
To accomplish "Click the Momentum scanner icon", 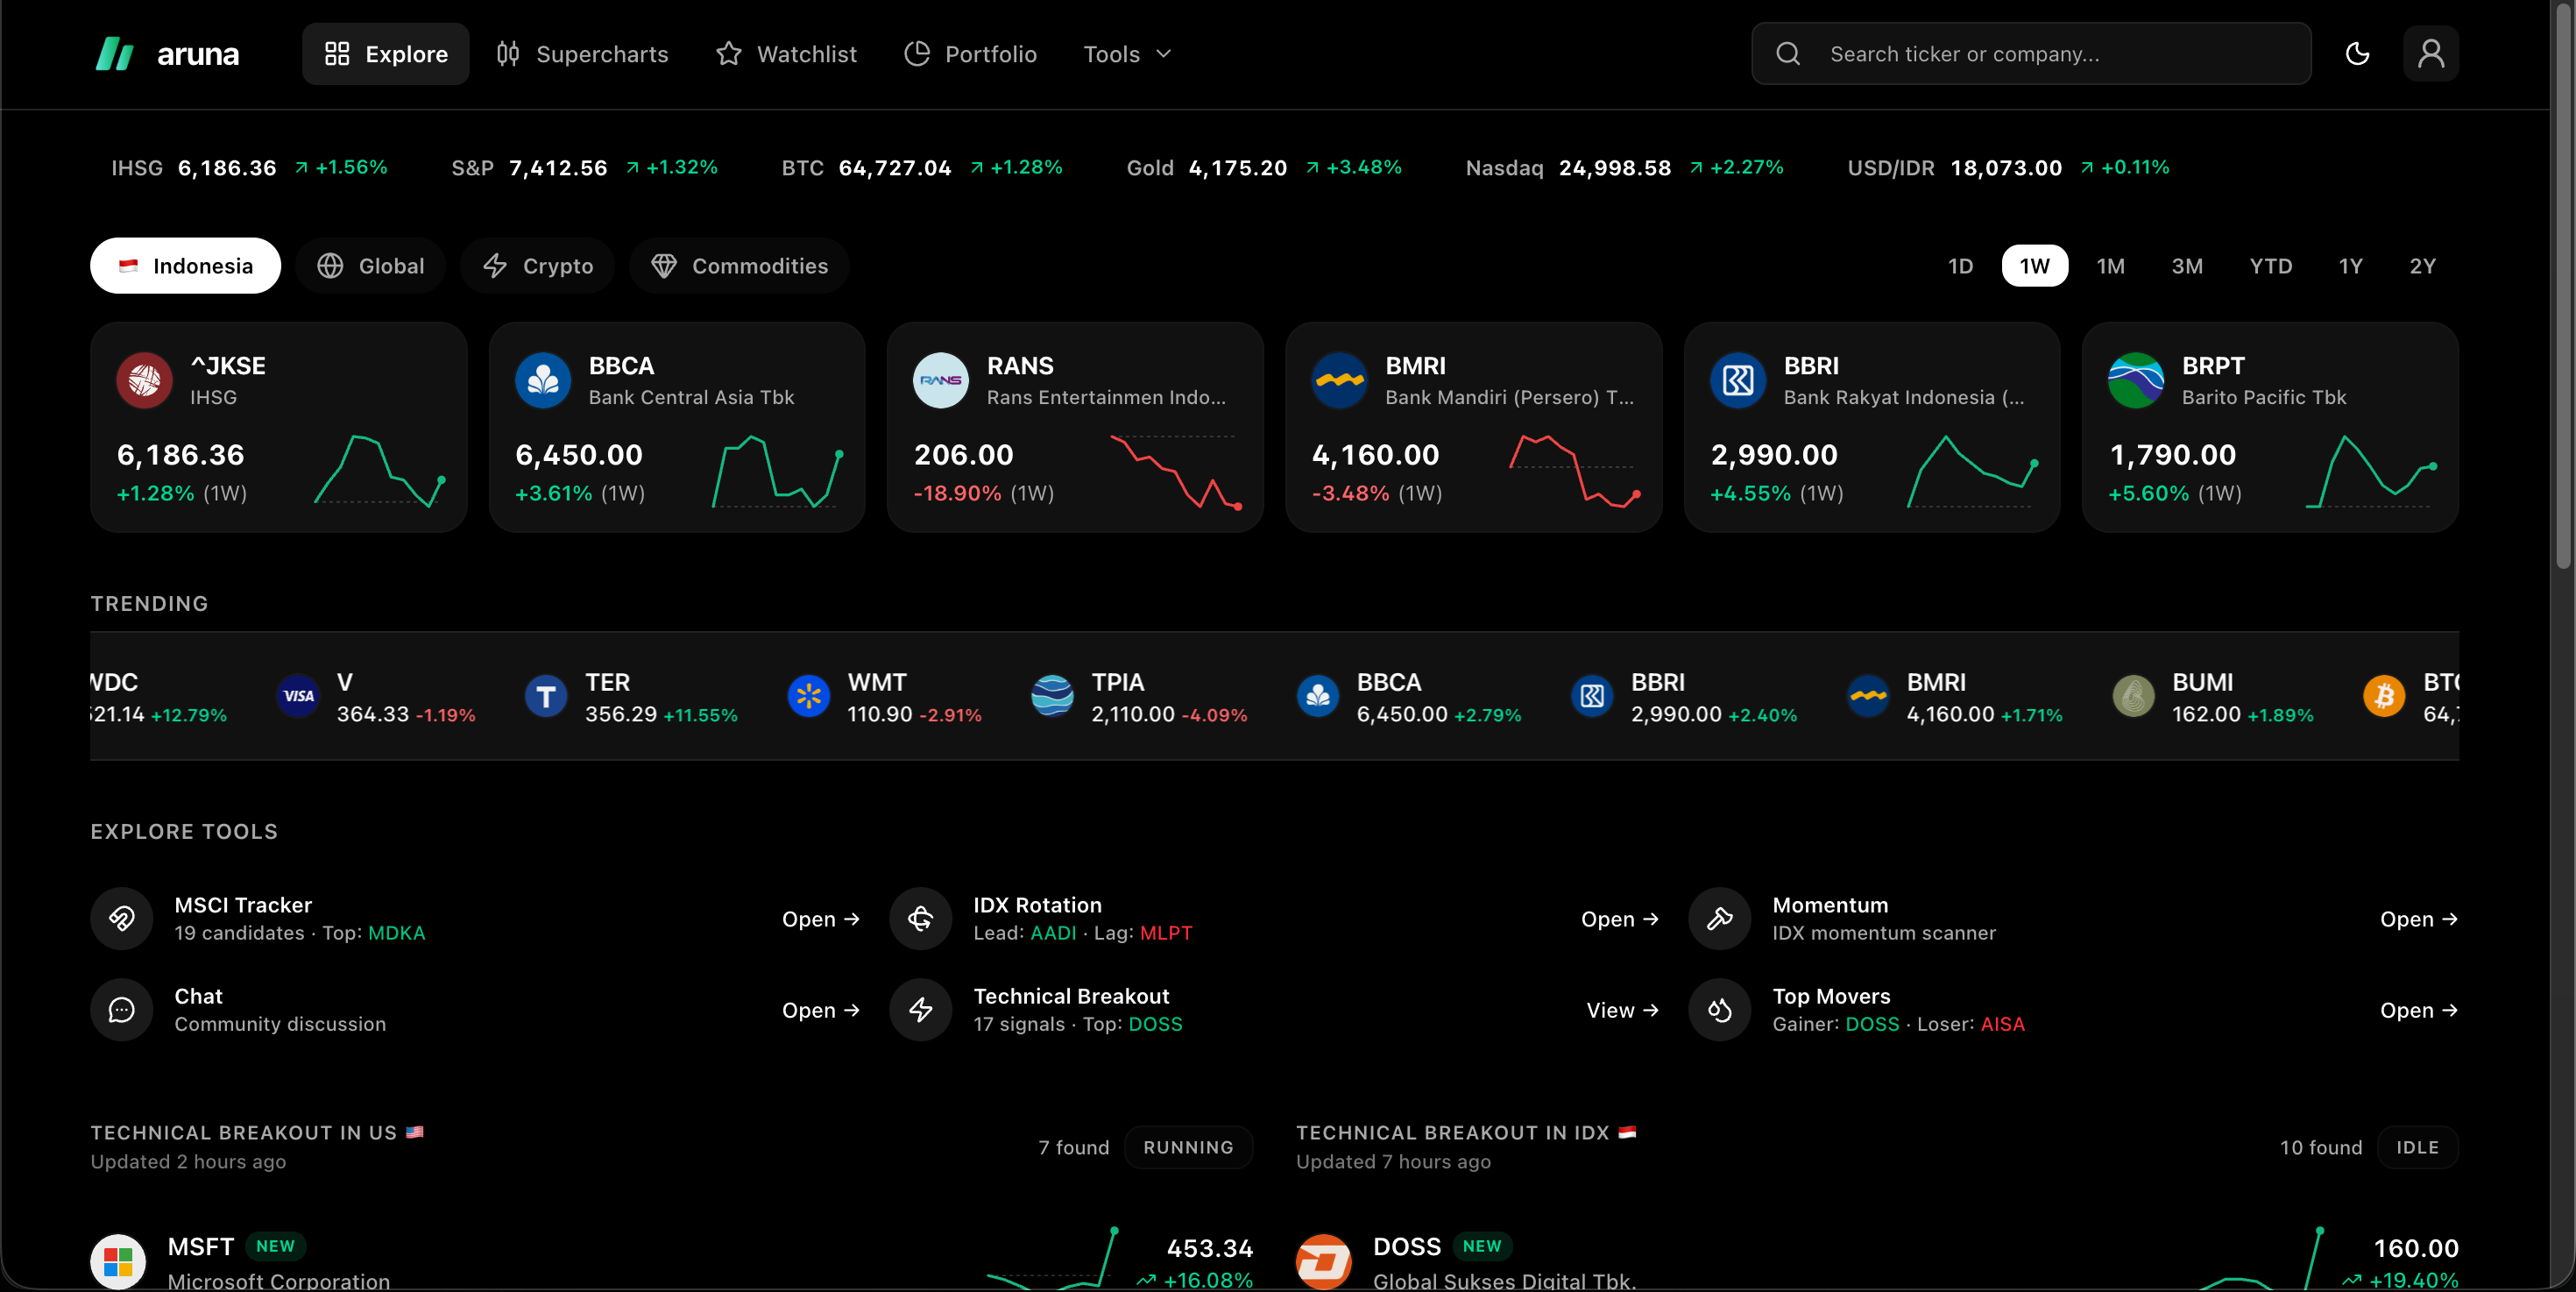I will [1719, 918].
